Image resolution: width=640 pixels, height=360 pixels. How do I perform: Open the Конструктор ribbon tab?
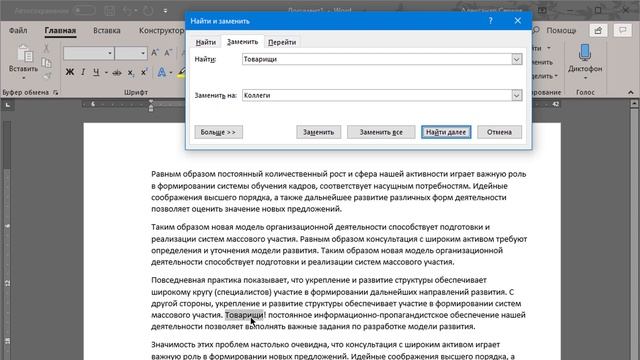pyautogui.click(x=161, y=31)
